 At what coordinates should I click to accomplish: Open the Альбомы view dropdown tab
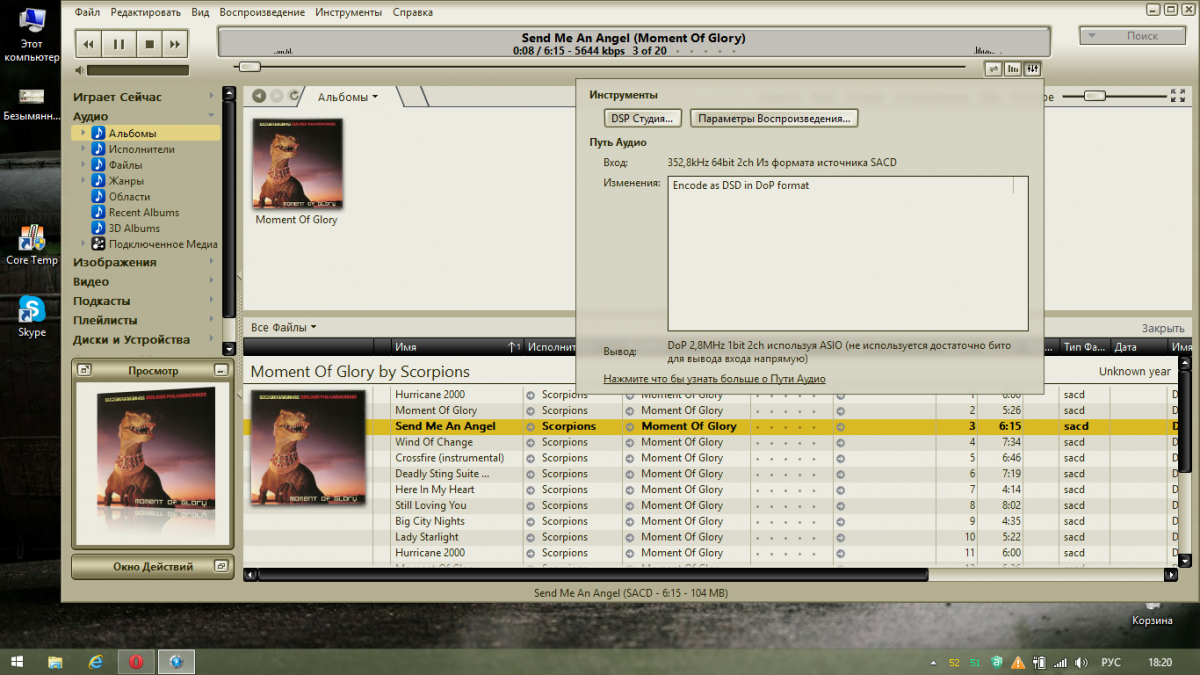point(348,97)
